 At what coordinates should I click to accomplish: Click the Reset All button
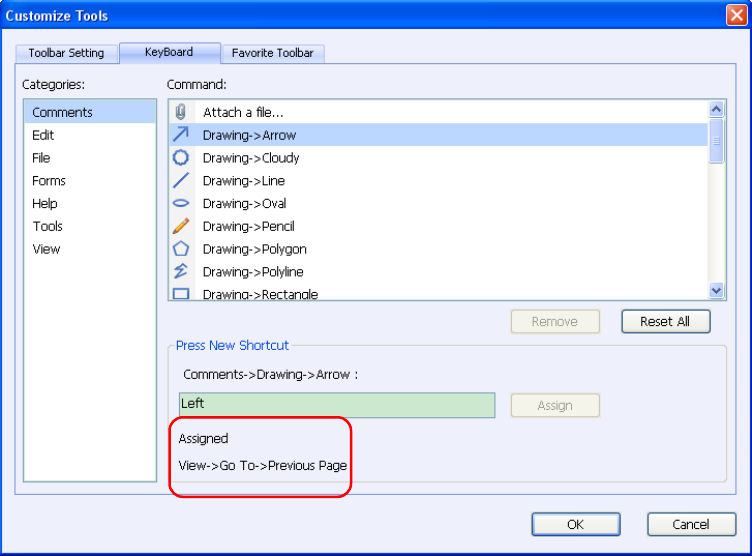[665, 321]
